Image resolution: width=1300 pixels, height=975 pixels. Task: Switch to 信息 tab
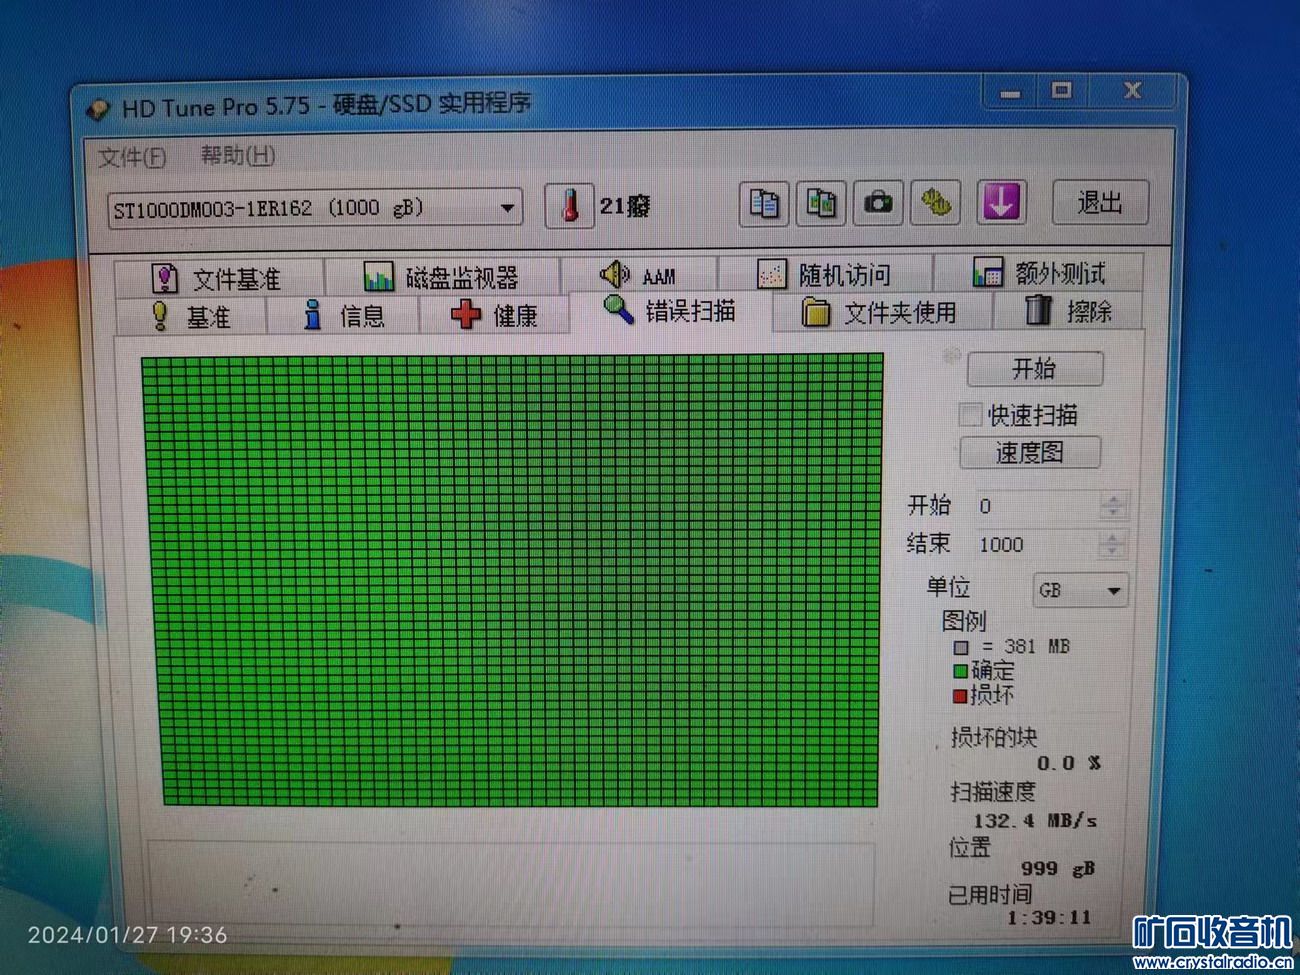coord(343,316)
